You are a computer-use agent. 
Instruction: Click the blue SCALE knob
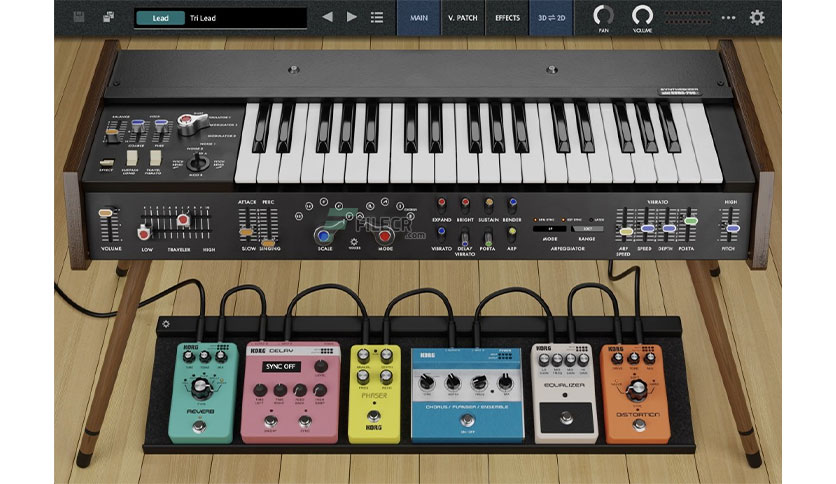click(323, 236)
